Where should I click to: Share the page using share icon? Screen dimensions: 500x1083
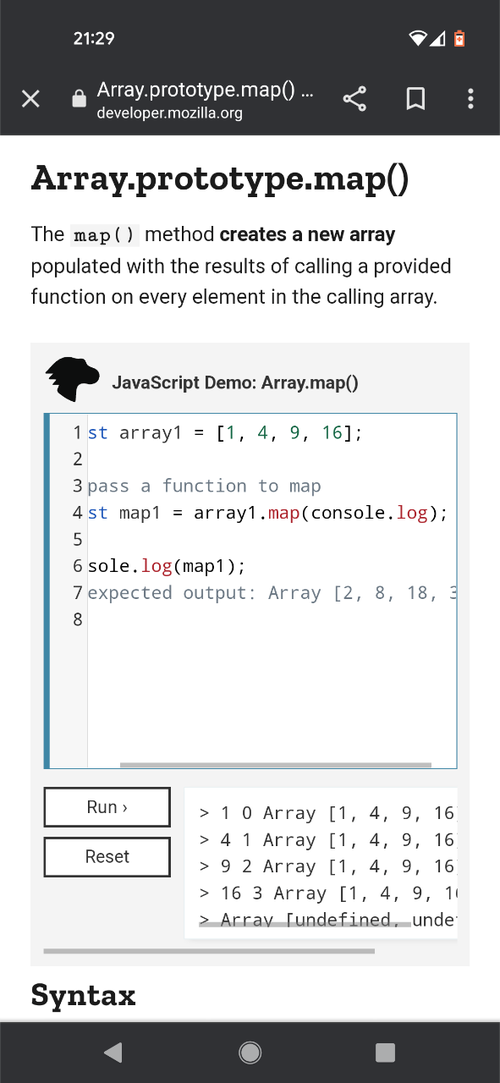point(355,99)
